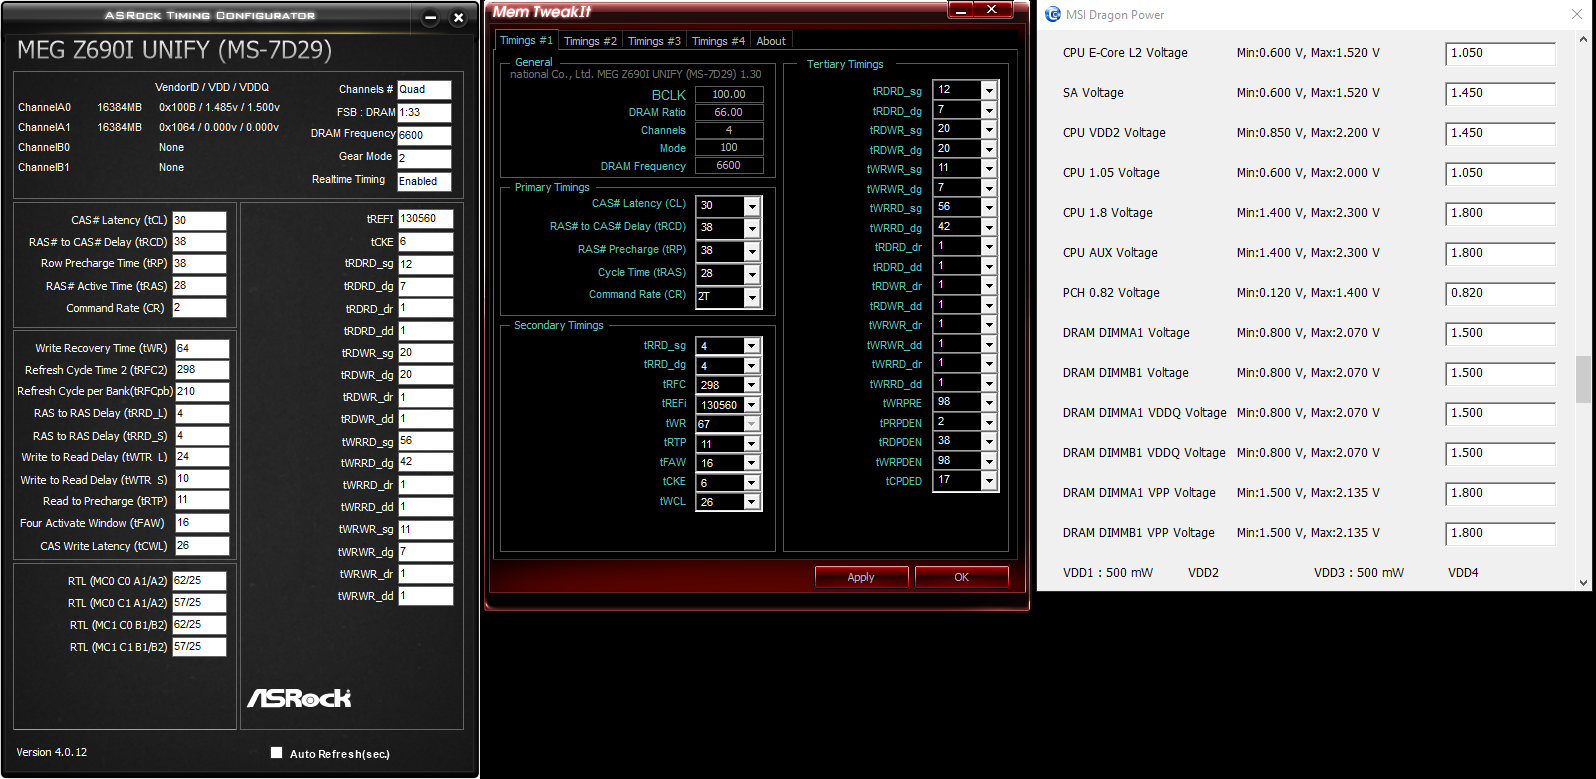1596x779 pixels.
Task: Expand the Cycle Time (tRAS) dropdown in Mem TweakIt
Action: click(x=752, y=274)
